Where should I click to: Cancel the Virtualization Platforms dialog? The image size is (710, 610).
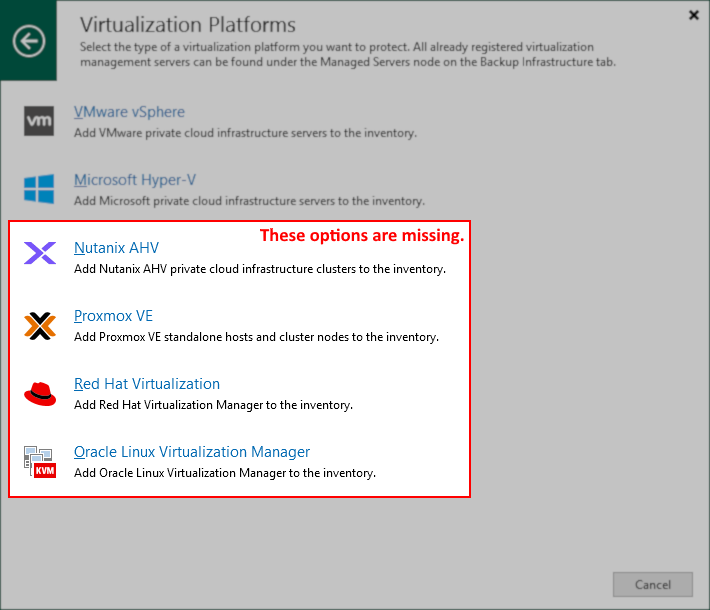[652, 585]
